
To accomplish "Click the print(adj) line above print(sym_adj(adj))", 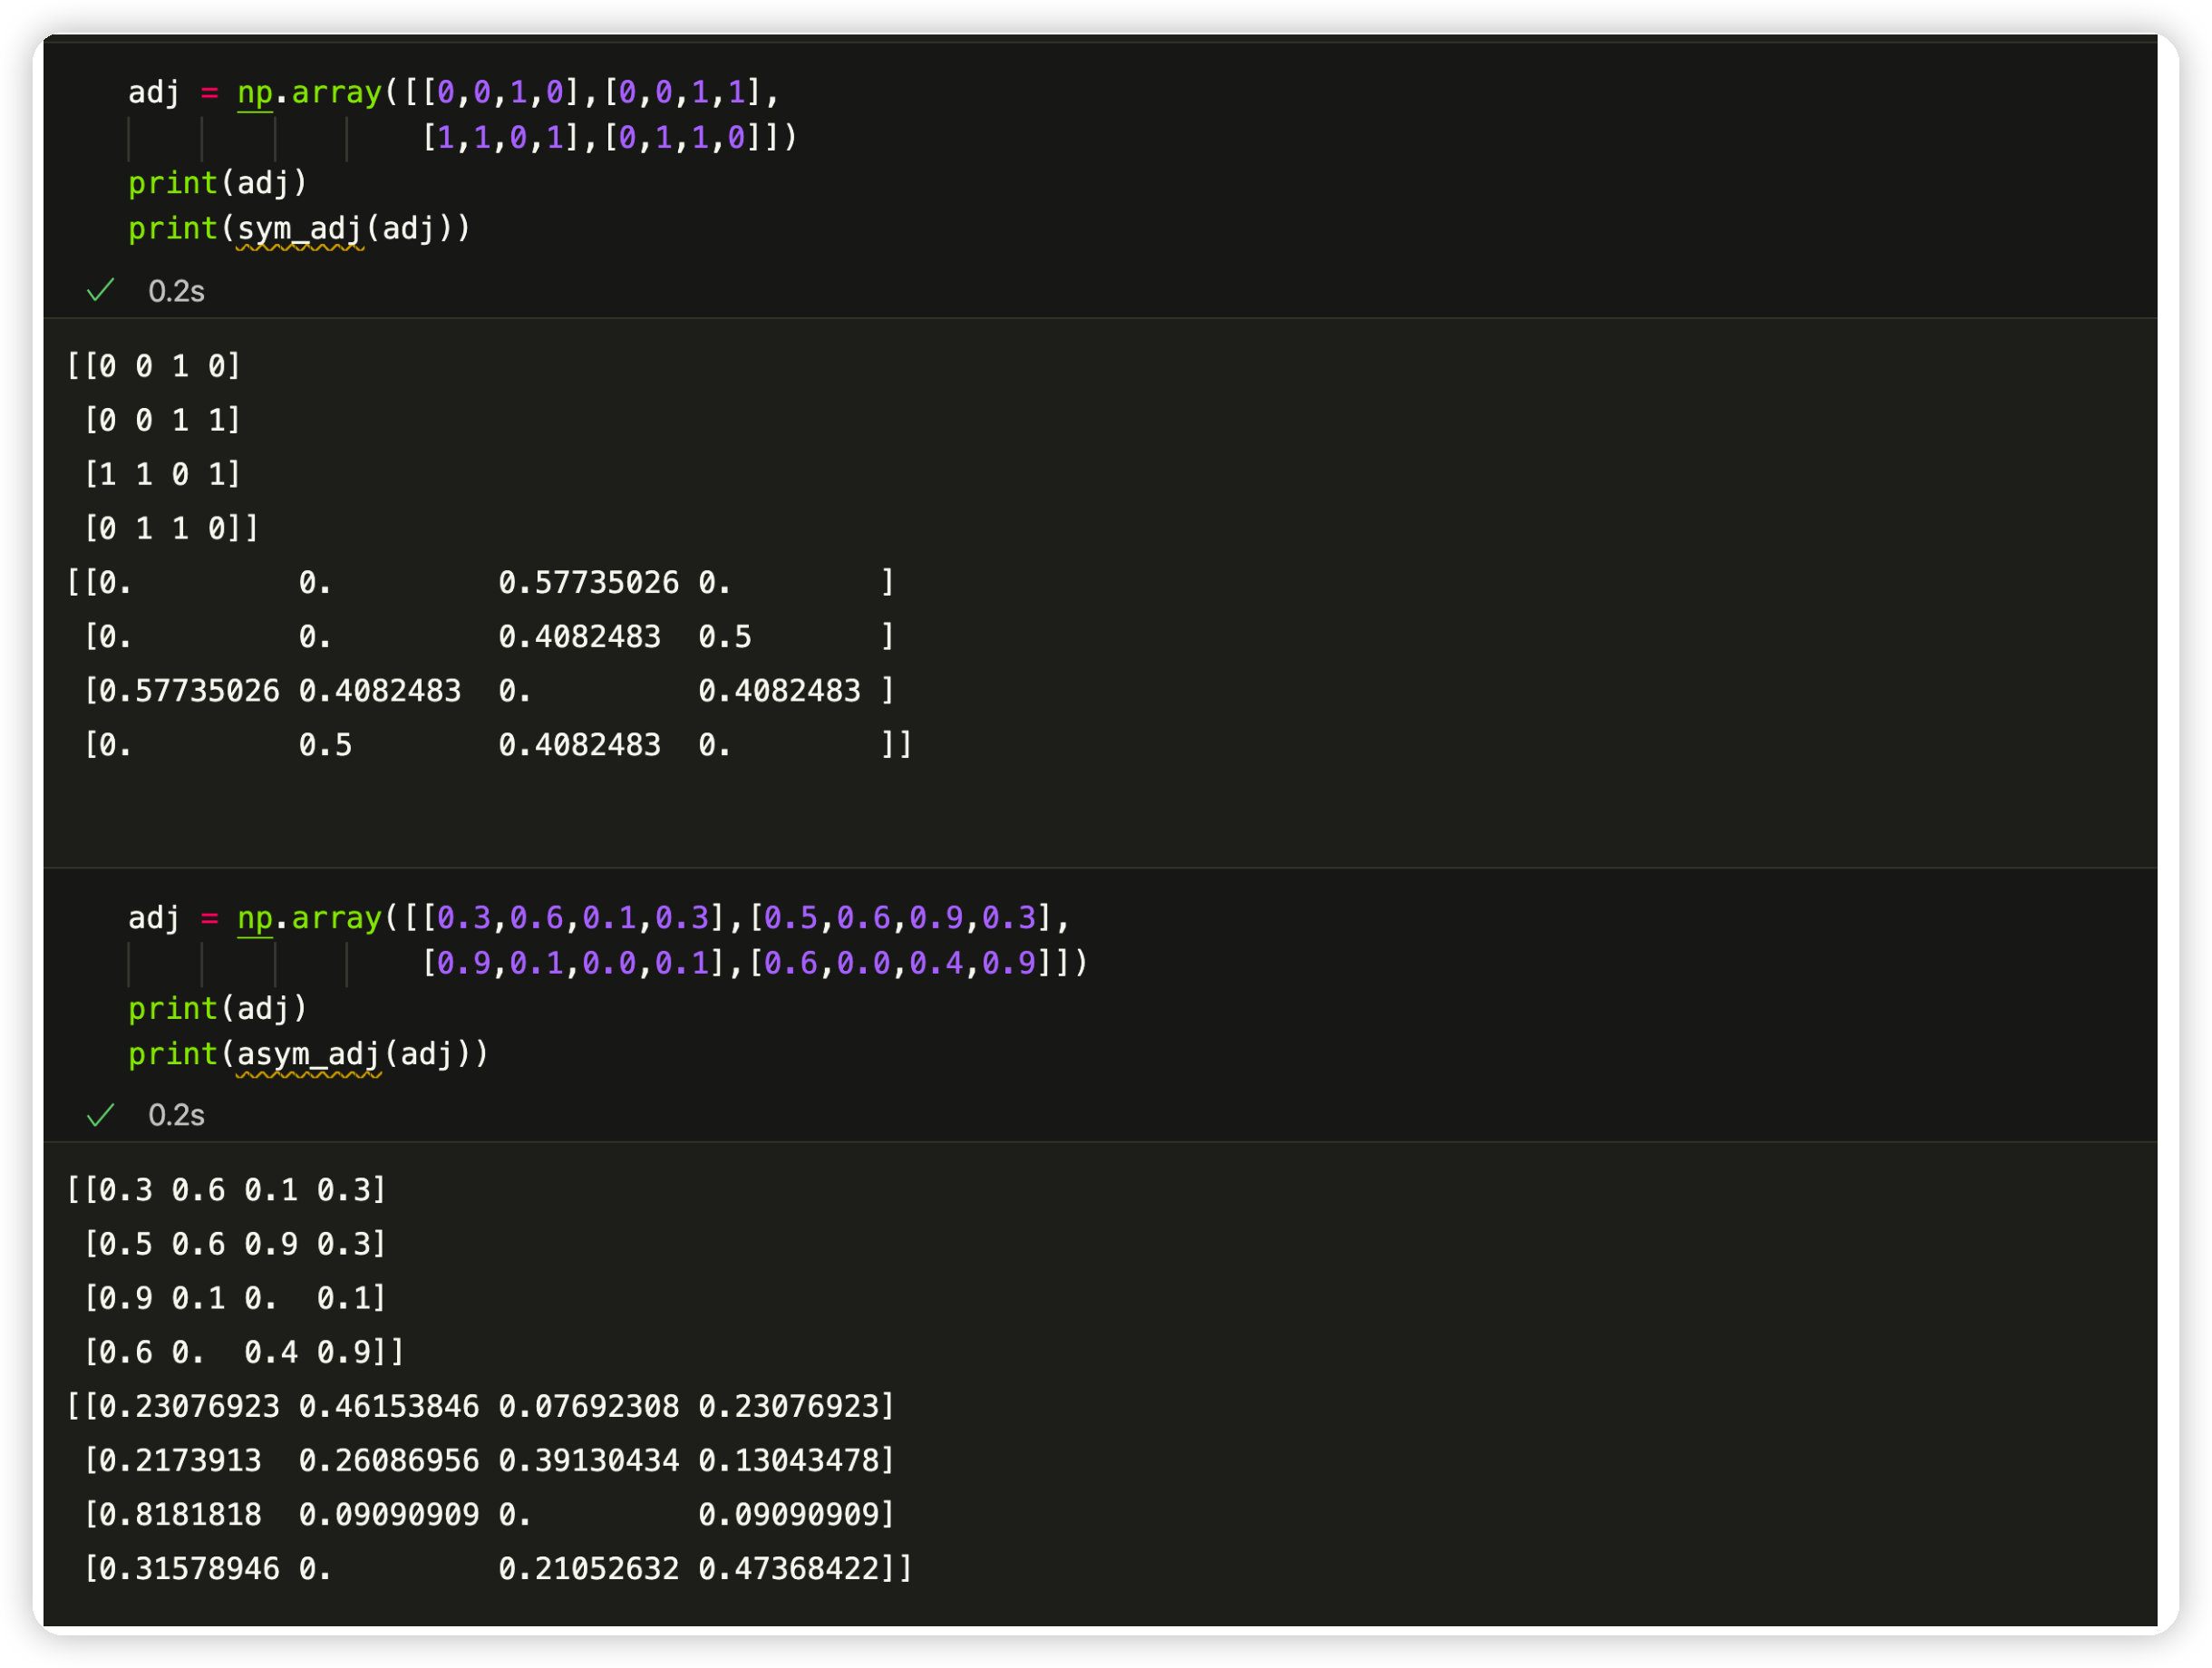I will pos(218,183).
